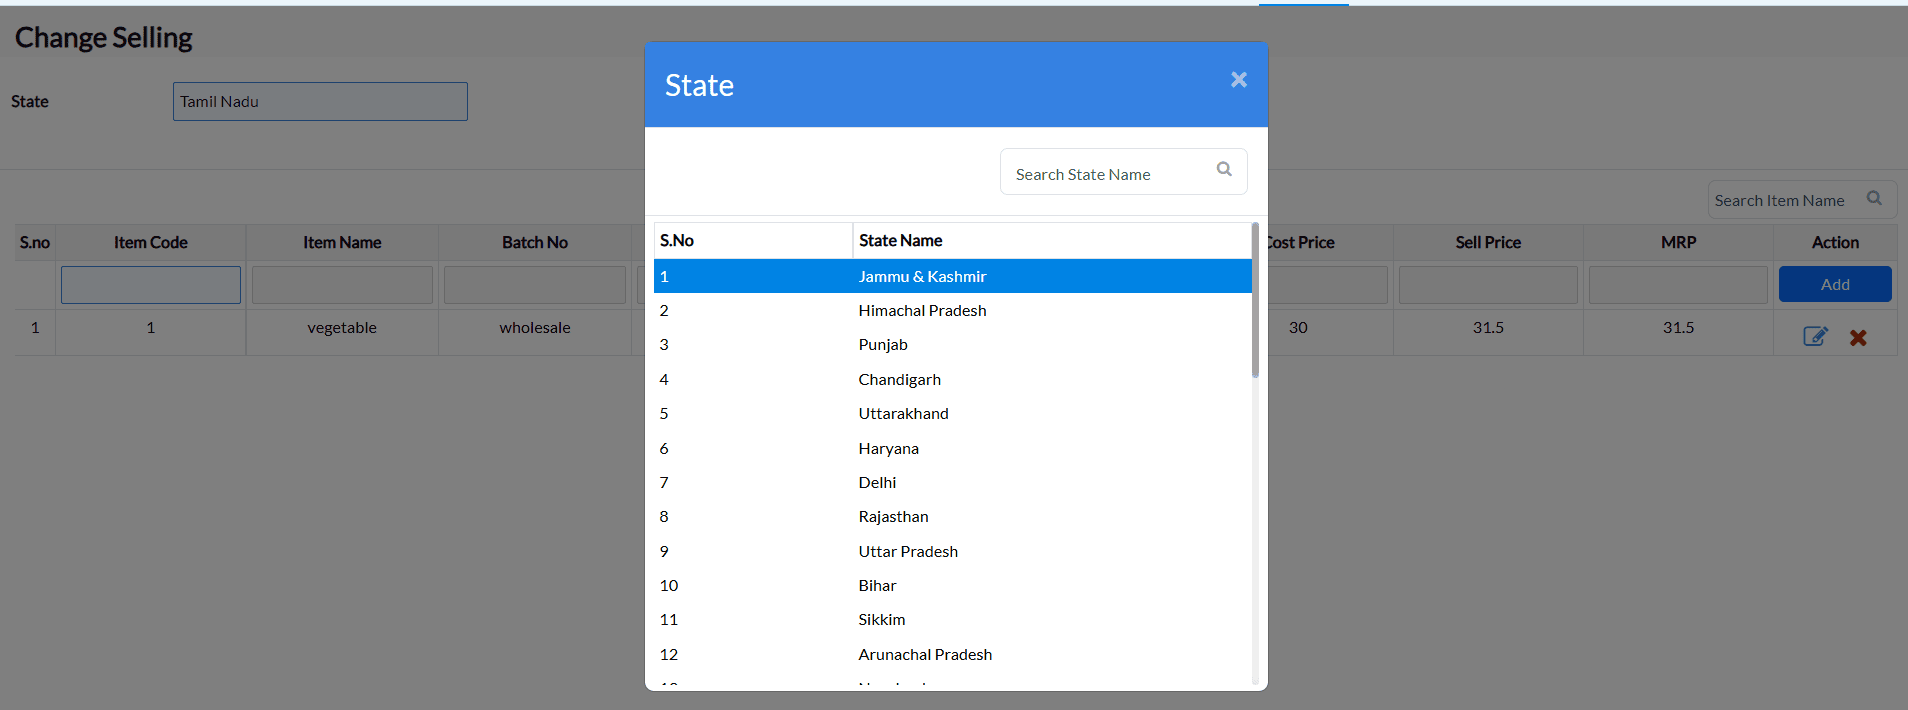Viewport: 1908px width, 710px height.
Task: Focus the Search State Name field
Action: click(1108, 173)
